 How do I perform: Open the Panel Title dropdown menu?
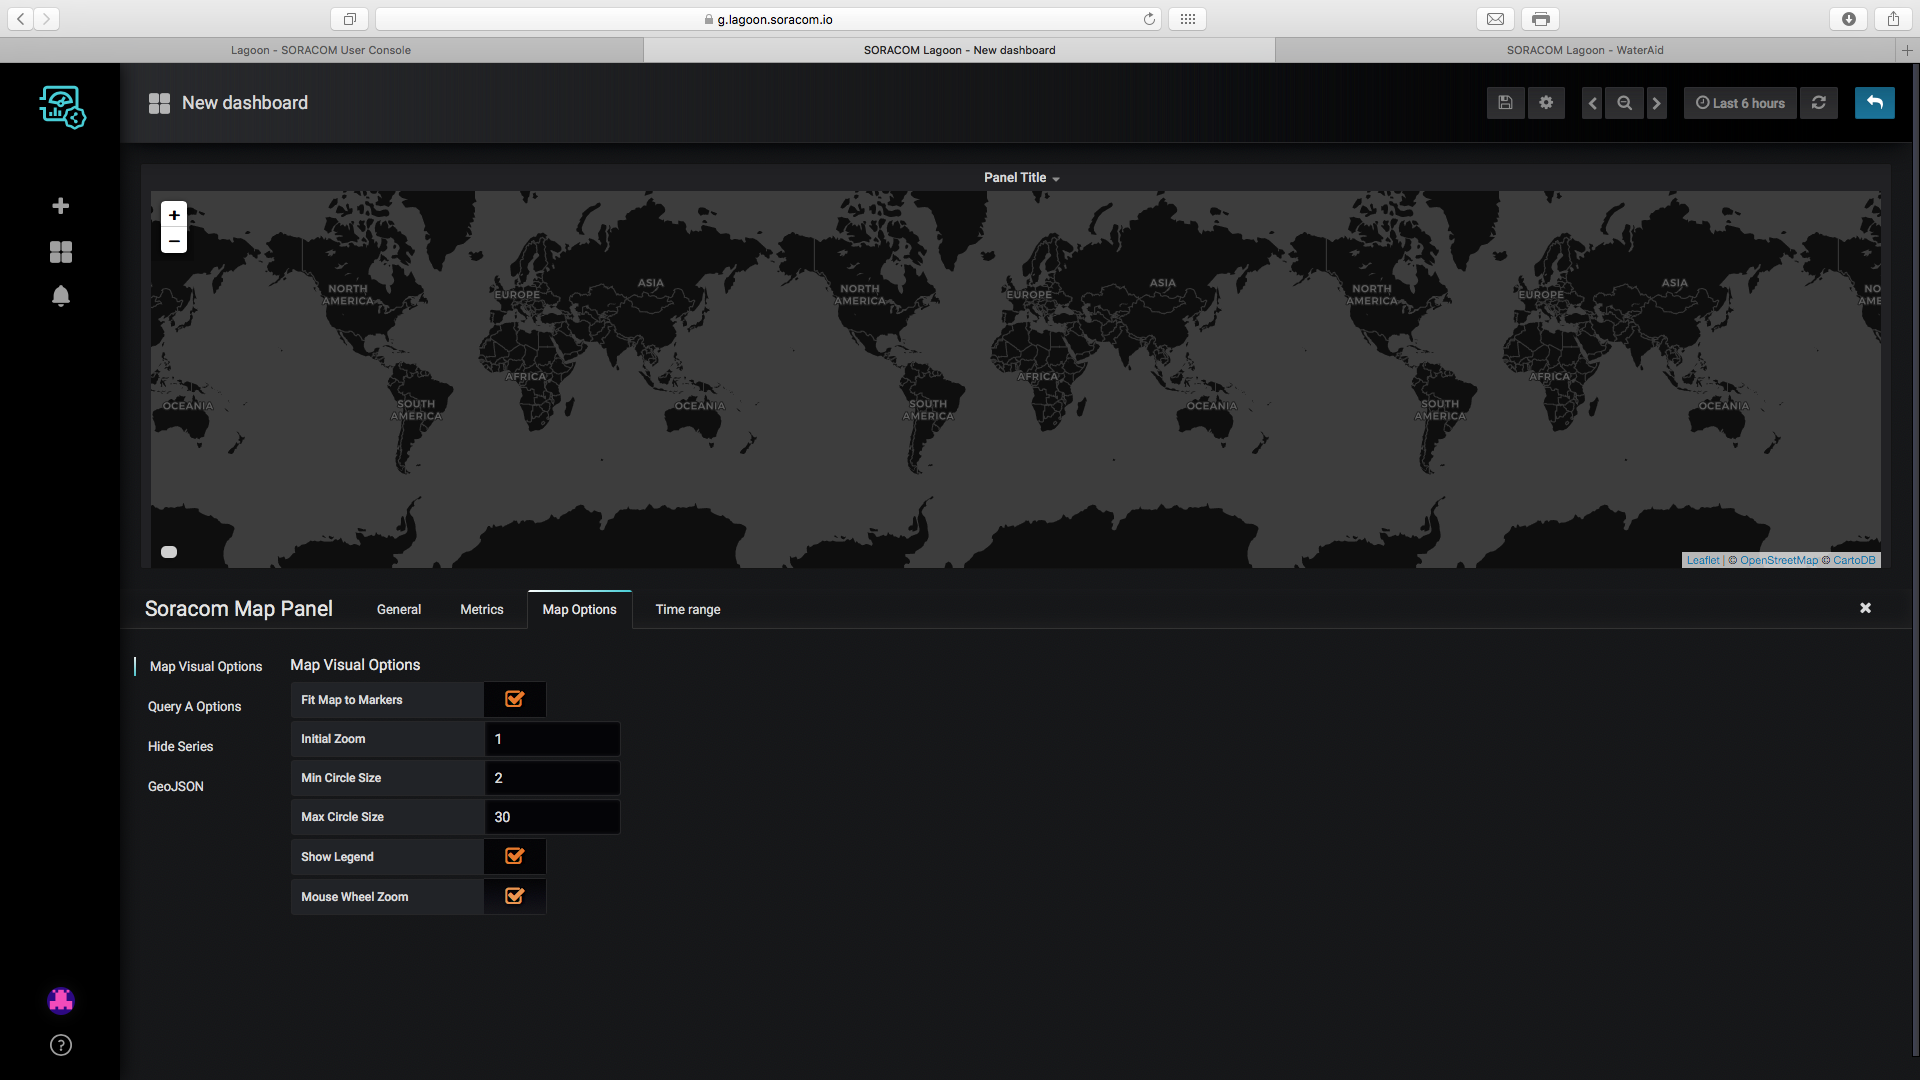[1021, 178]
